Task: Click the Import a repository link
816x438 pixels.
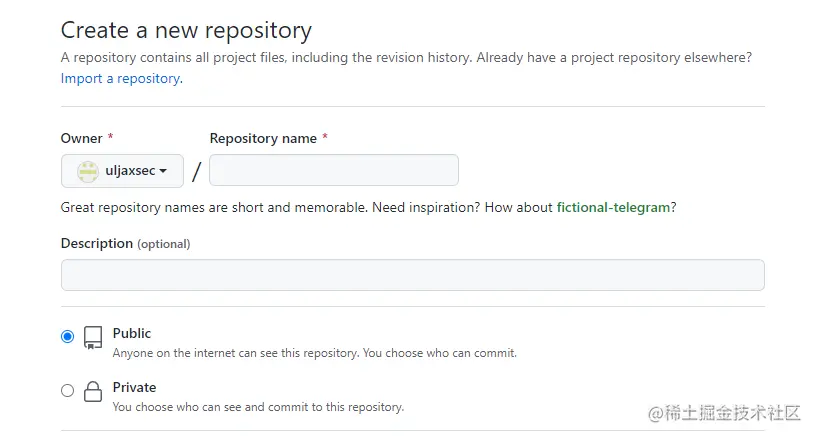Action: click(x=120, y=78)
